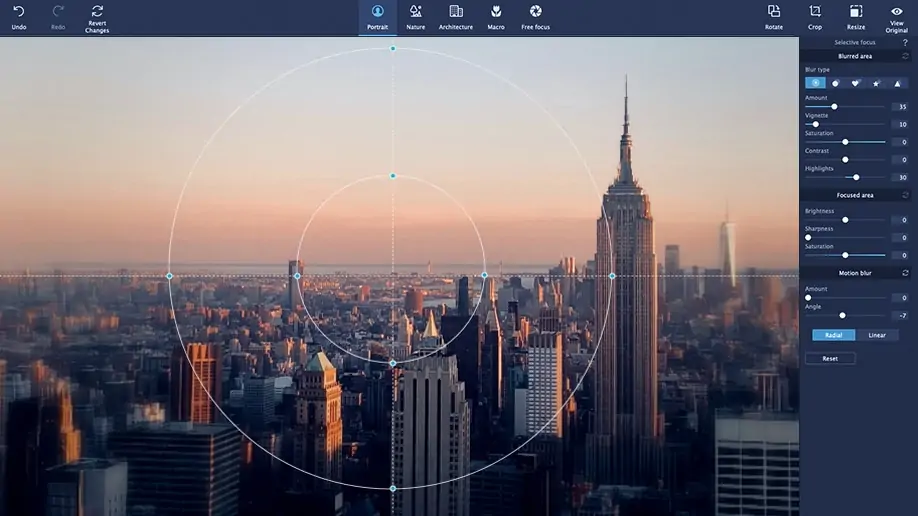Select the triangle bokeh blur type
918x516 pixels.
click(x=897, y=83)
